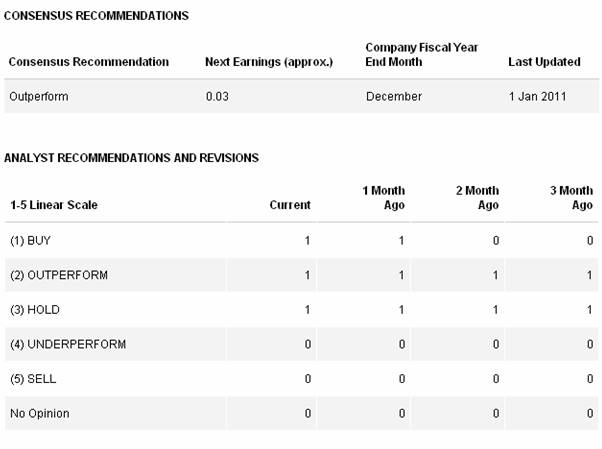The height and width of the screenshot is (449, 602).
Task: Select the (3) HOLD row label
Action: pyautogui.click(x=34, y=310)
